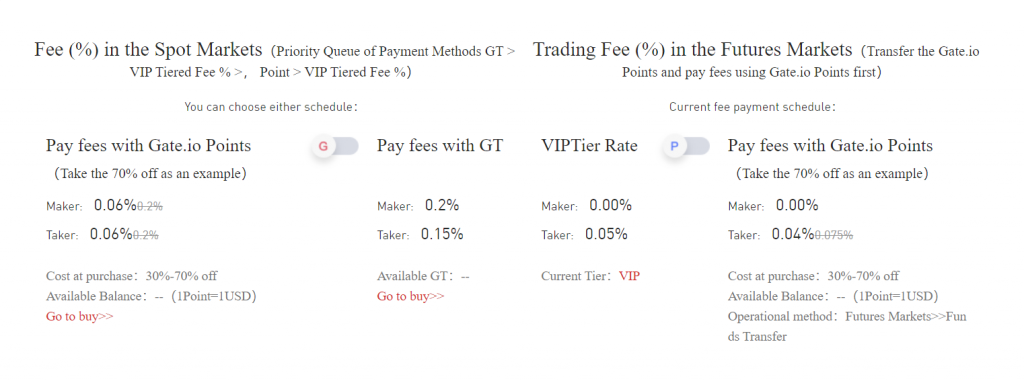Click the red G knob icon
1024x381 pixels.
coord(323,146)
